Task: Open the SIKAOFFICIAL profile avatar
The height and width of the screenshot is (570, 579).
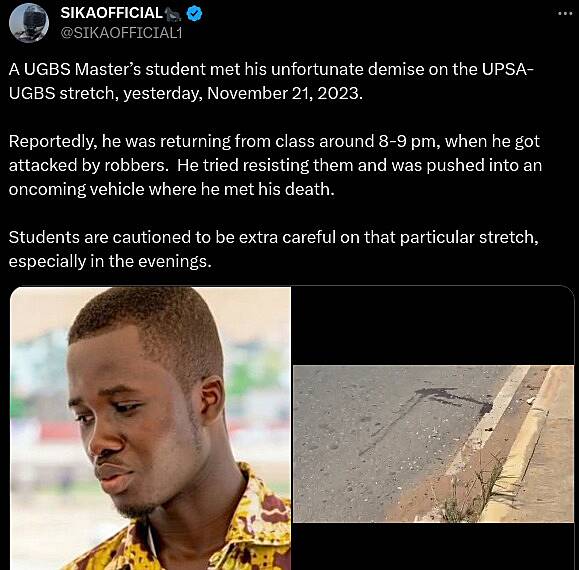Action: (29, 23)
